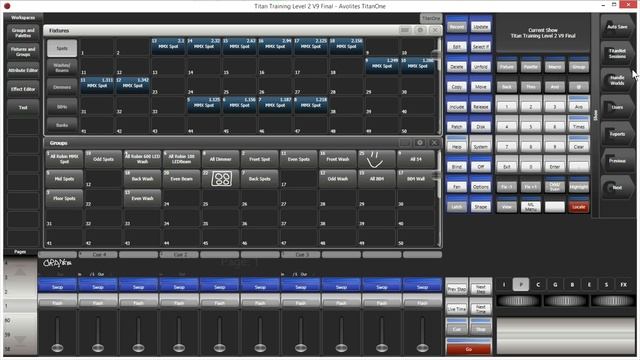Viewport: 640px width, 360px height.
Task: Switch to the Dimmers fixture page
Action: click(x=62, y=87)
